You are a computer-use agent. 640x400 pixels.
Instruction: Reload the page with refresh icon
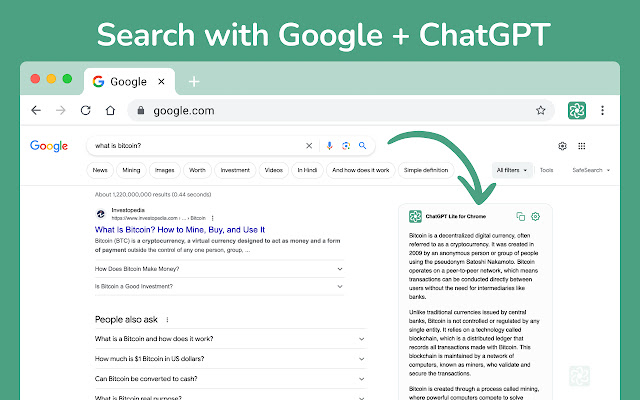(x=85, y=110)
